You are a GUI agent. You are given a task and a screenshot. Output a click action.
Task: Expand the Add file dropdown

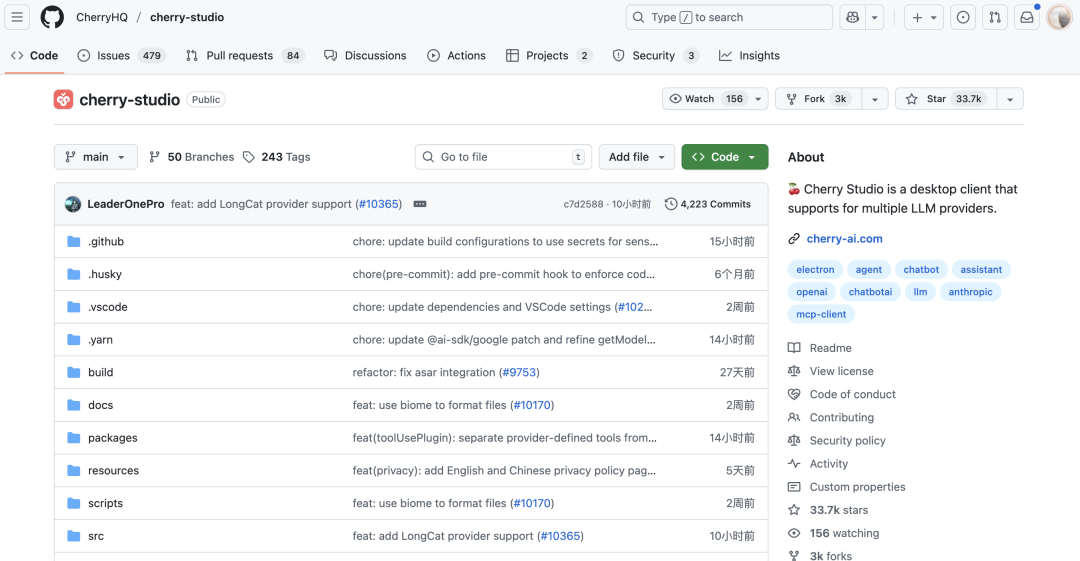[x=636, y=157]
